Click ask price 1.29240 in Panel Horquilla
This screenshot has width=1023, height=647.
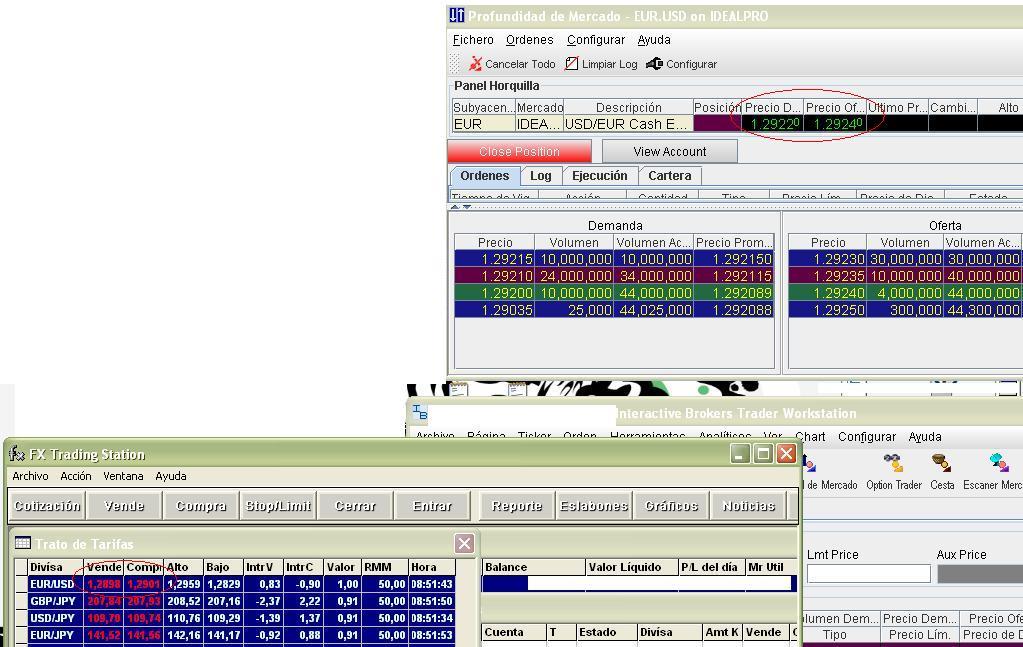pyautogui.click(x=834, y=123)
